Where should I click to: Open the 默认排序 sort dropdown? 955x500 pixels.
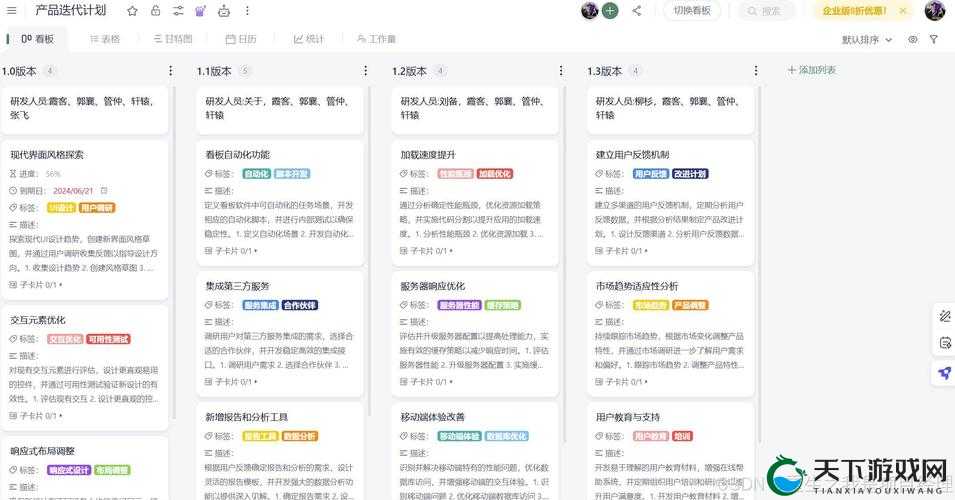point(867,40)
